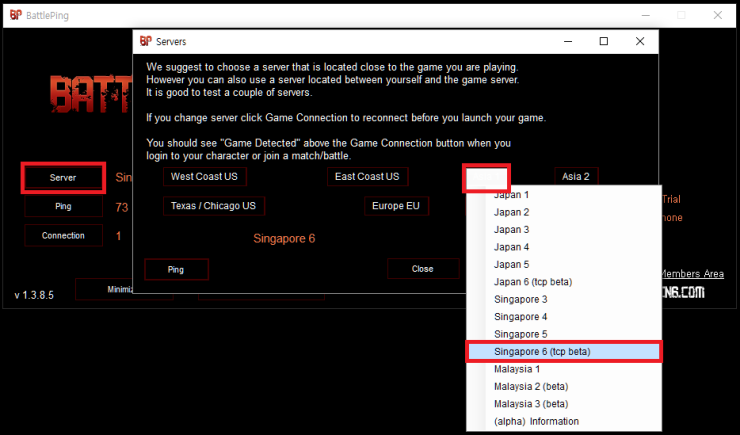Click version text v 1.3.8.5

coord(34,295)
